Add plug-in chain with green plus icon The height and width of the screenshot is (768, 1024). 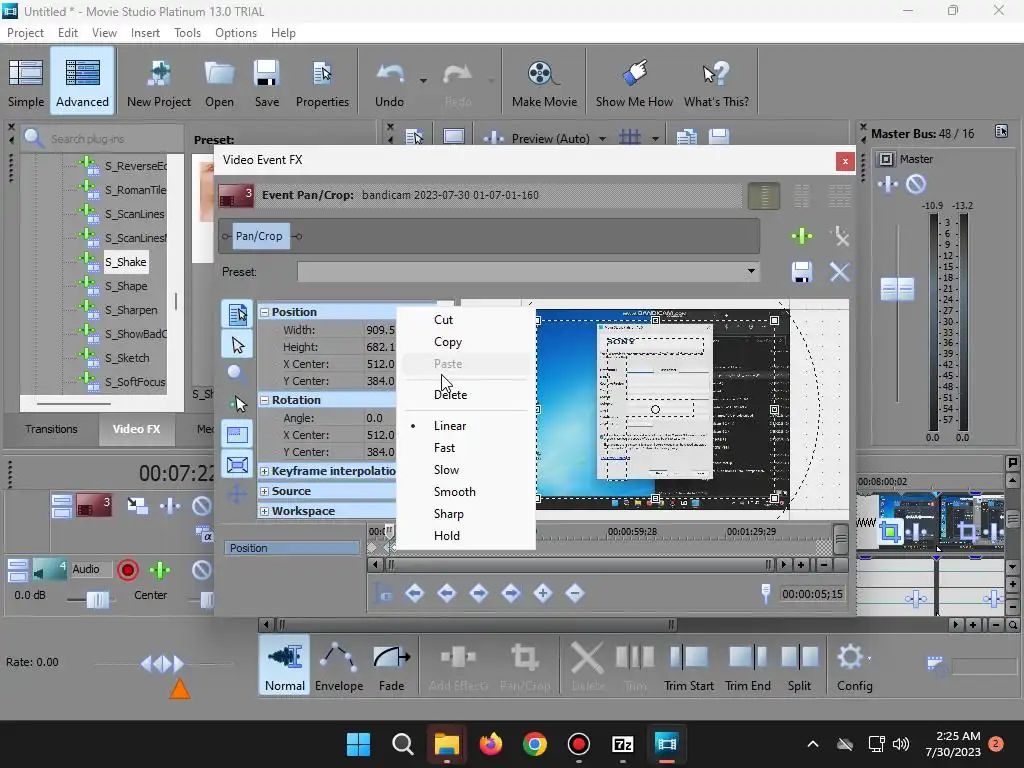tap(802, 236)
